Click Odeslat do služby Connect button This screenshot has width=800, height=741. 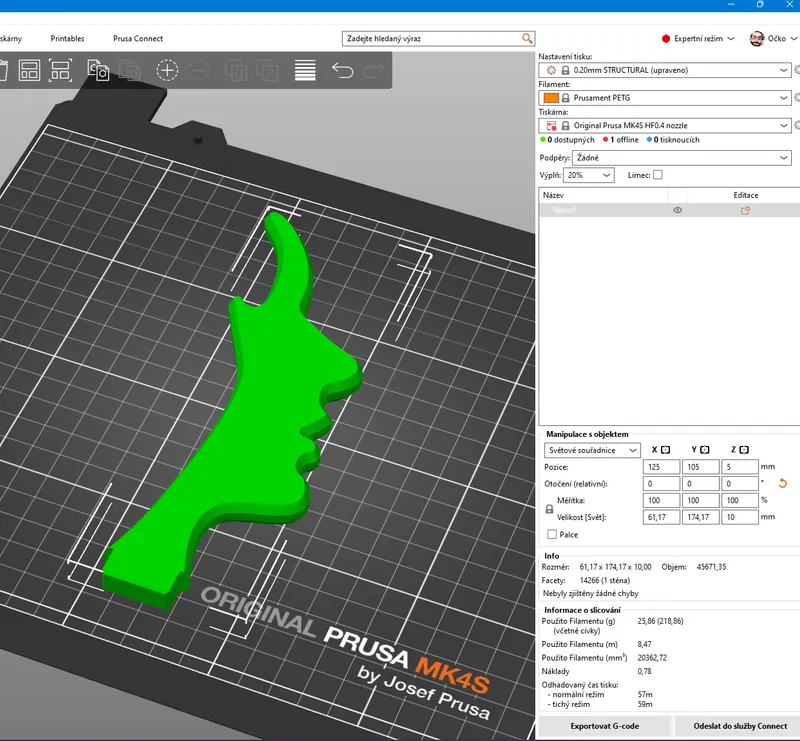pyautogui.click(x=740, y=726)
